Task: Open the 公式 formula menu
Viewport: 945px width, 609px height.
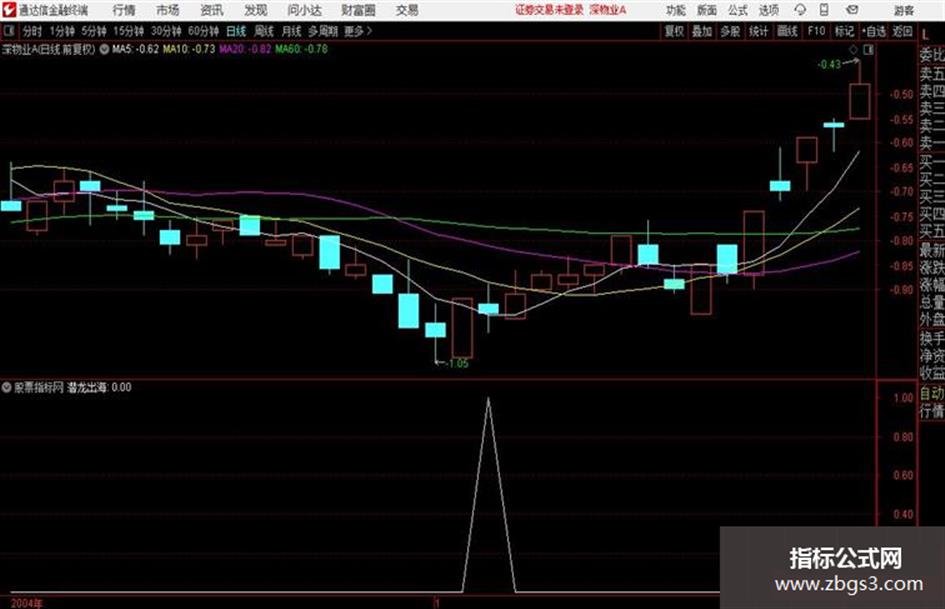Action: click(738, 10)
